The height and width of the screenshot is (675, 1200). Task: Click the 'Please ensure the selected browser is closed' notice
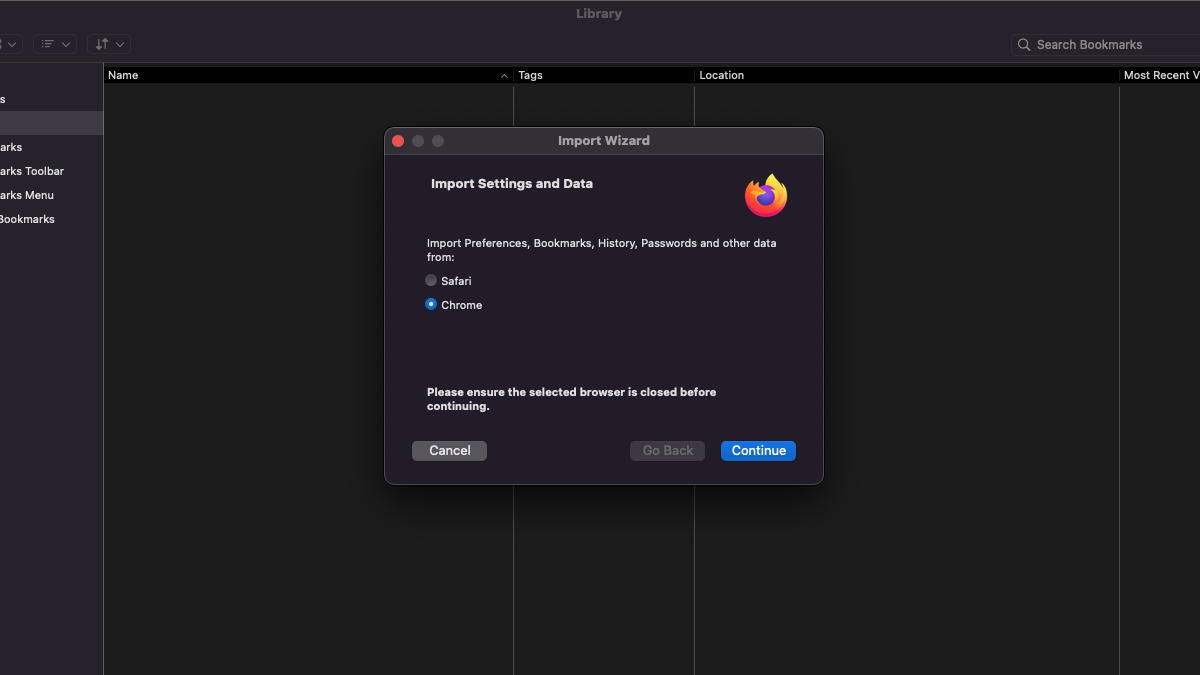pyautogui.click(x=572, y=399)
